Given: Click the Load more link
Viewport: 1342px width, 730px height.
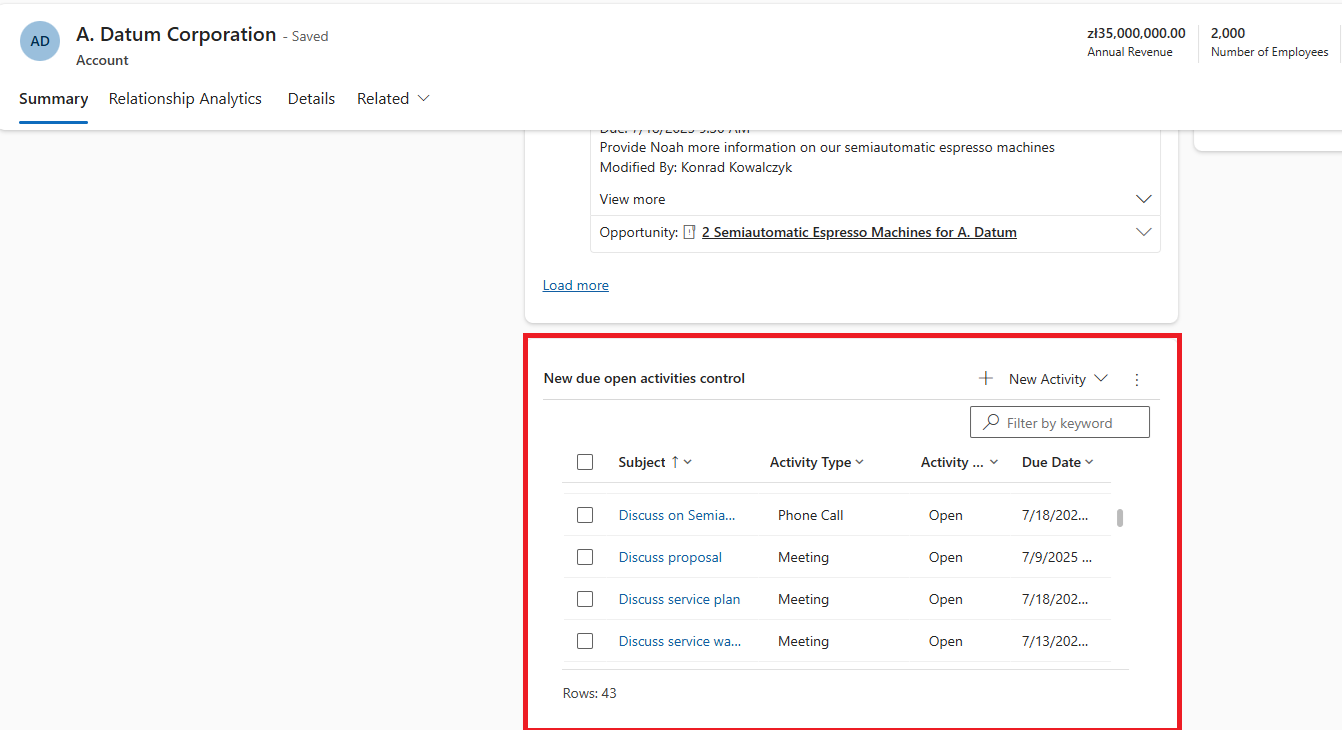Looking at the screenshot, I should point(575,285).
